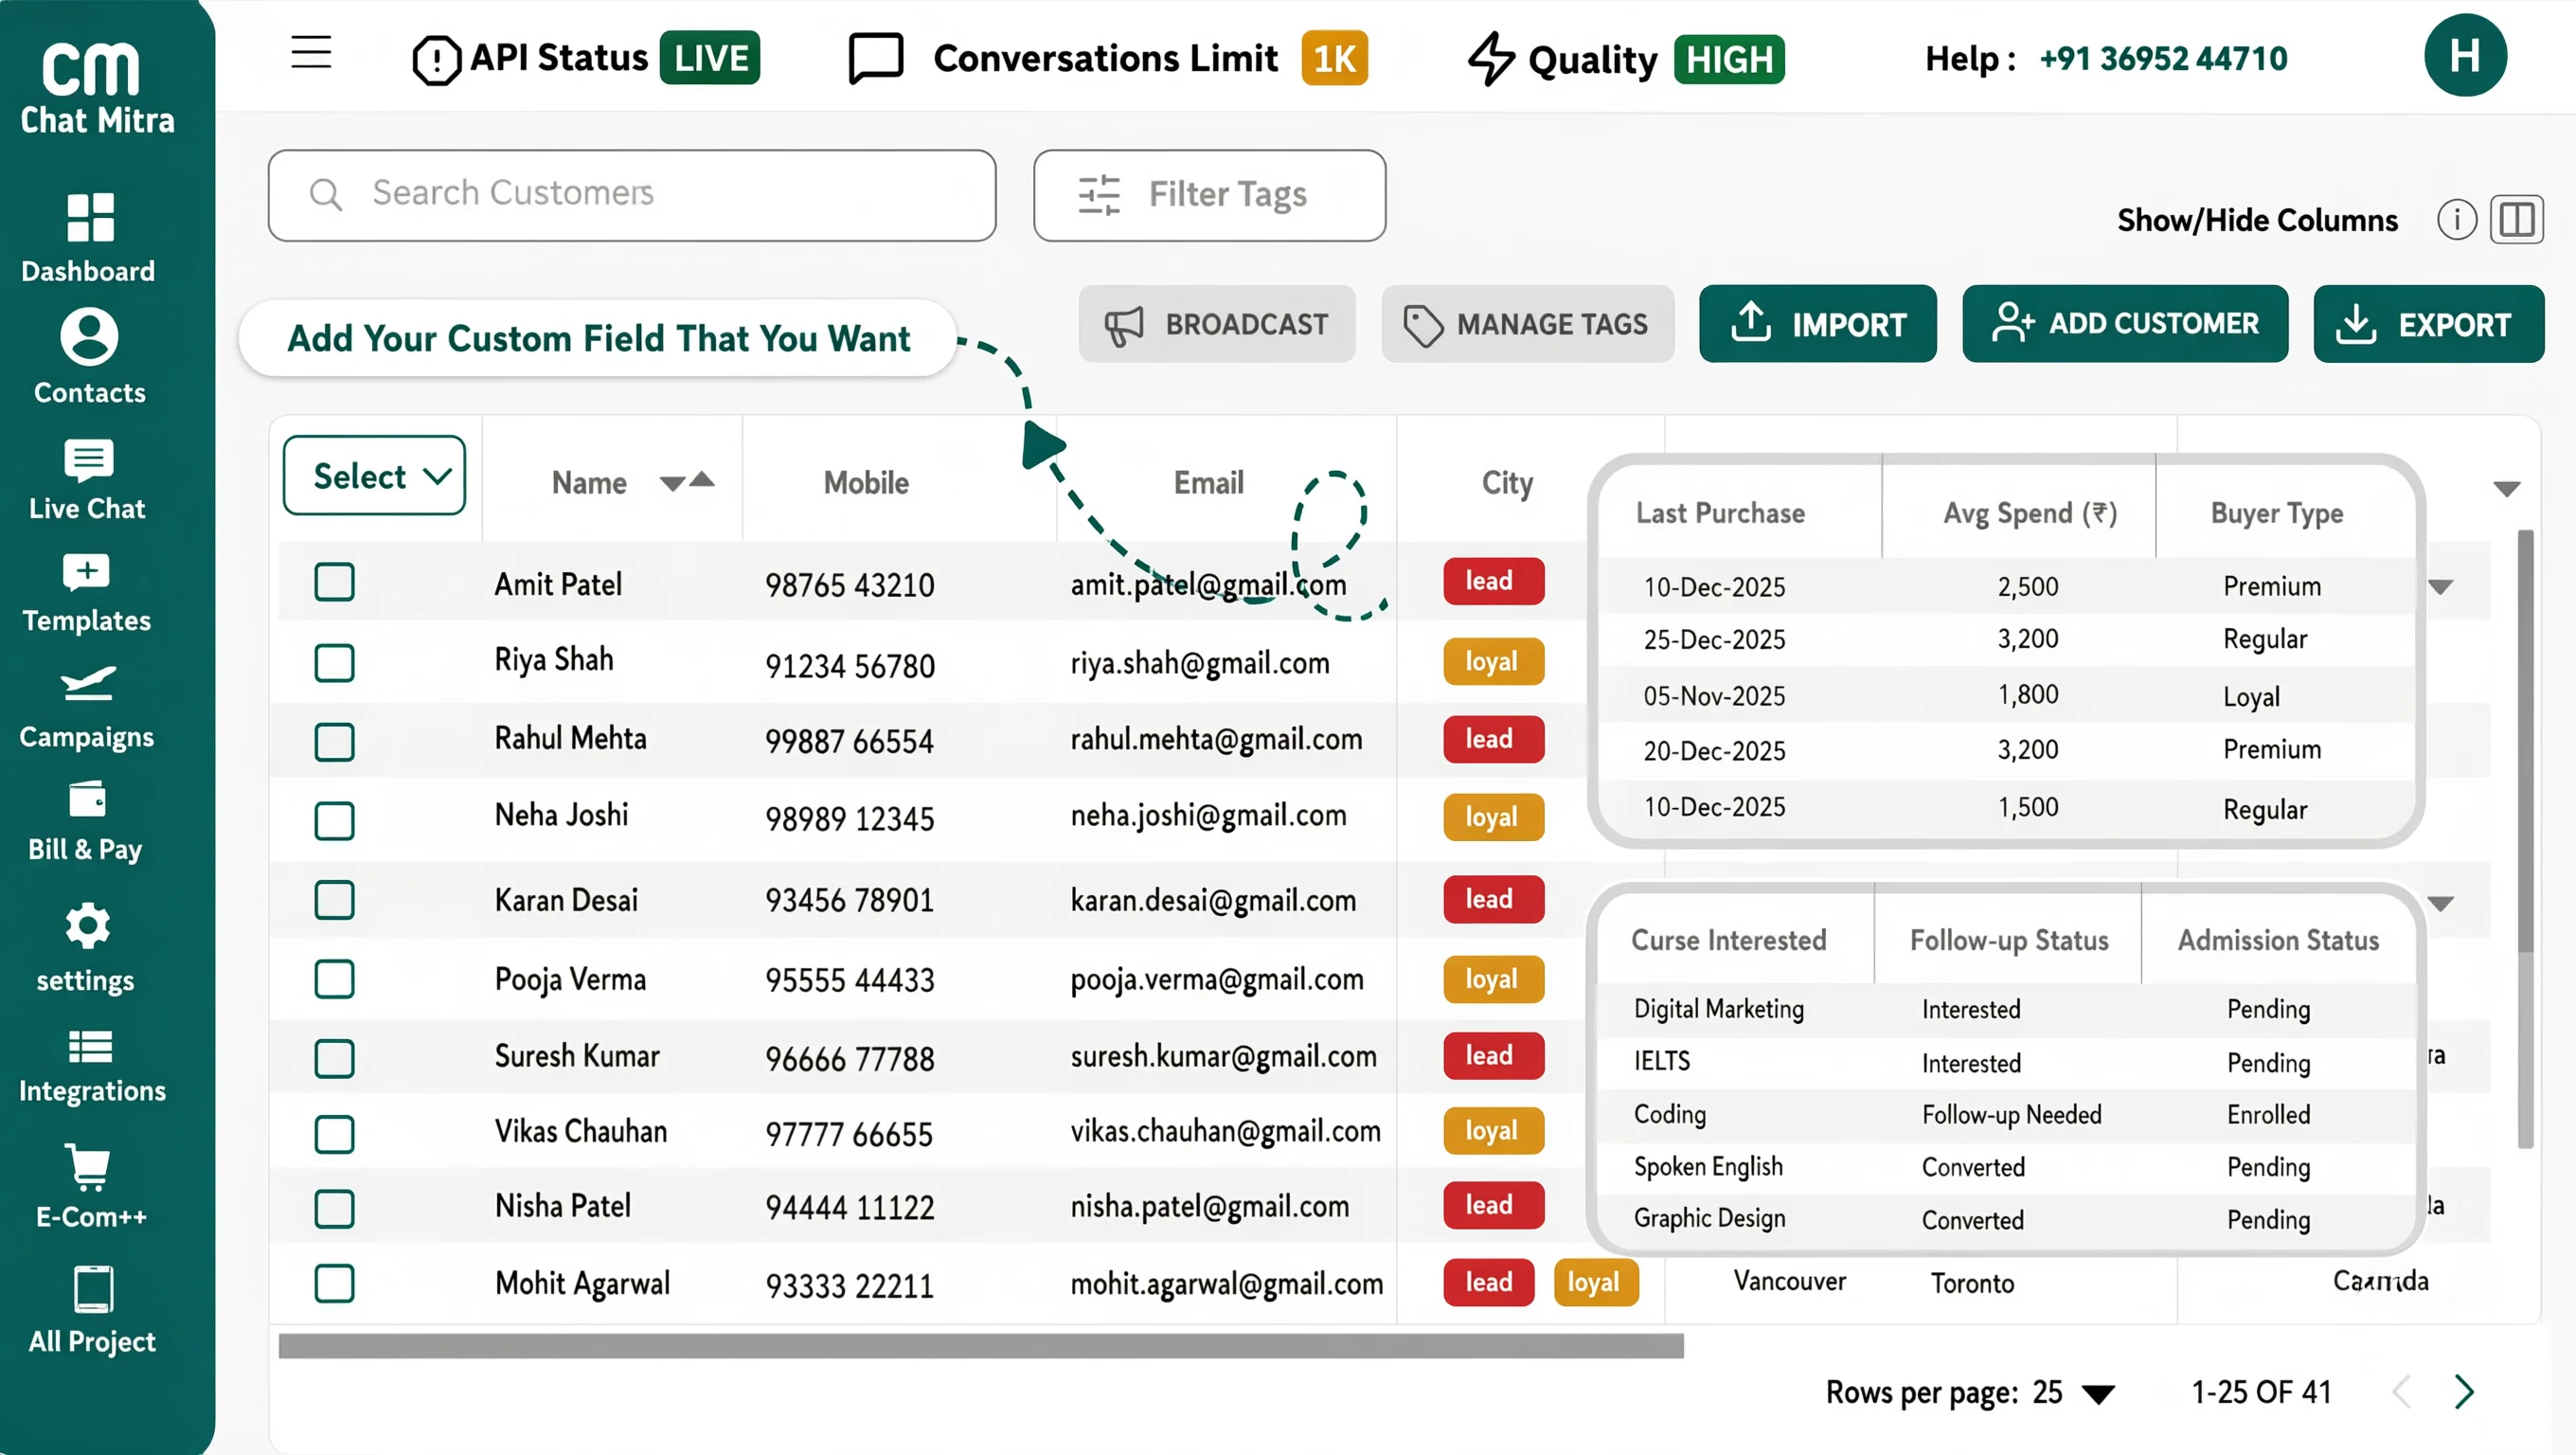The height and width of the screenshot is (1455, 2576).
Task: Go to the next page arrow
Action: coord(2465,1392)
